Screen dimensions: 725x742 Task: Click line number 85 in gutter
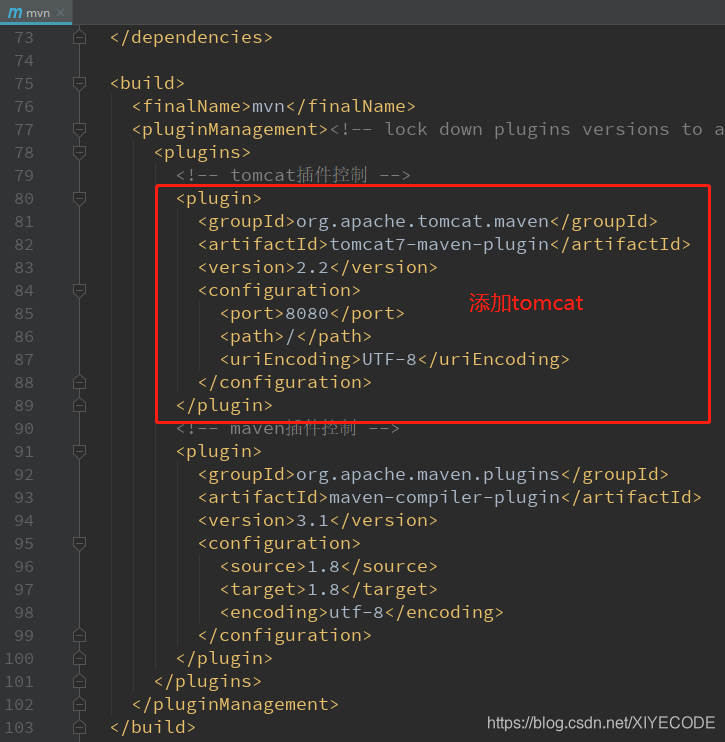tap(24, 313)
